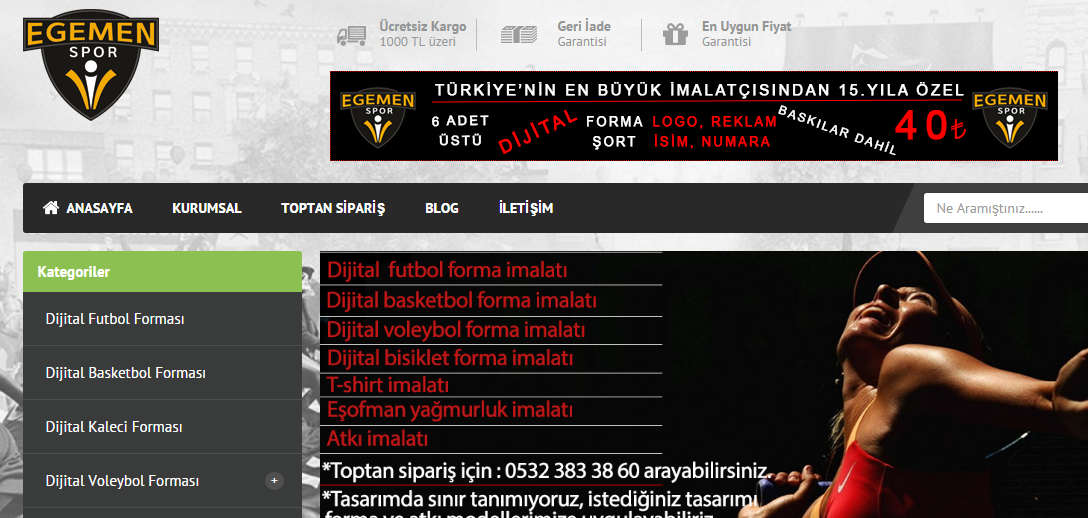The image size is (1088, 518).
Task: Click 'Dijital futbol forma imalatı' slider text
Action: tap(447, 270)
